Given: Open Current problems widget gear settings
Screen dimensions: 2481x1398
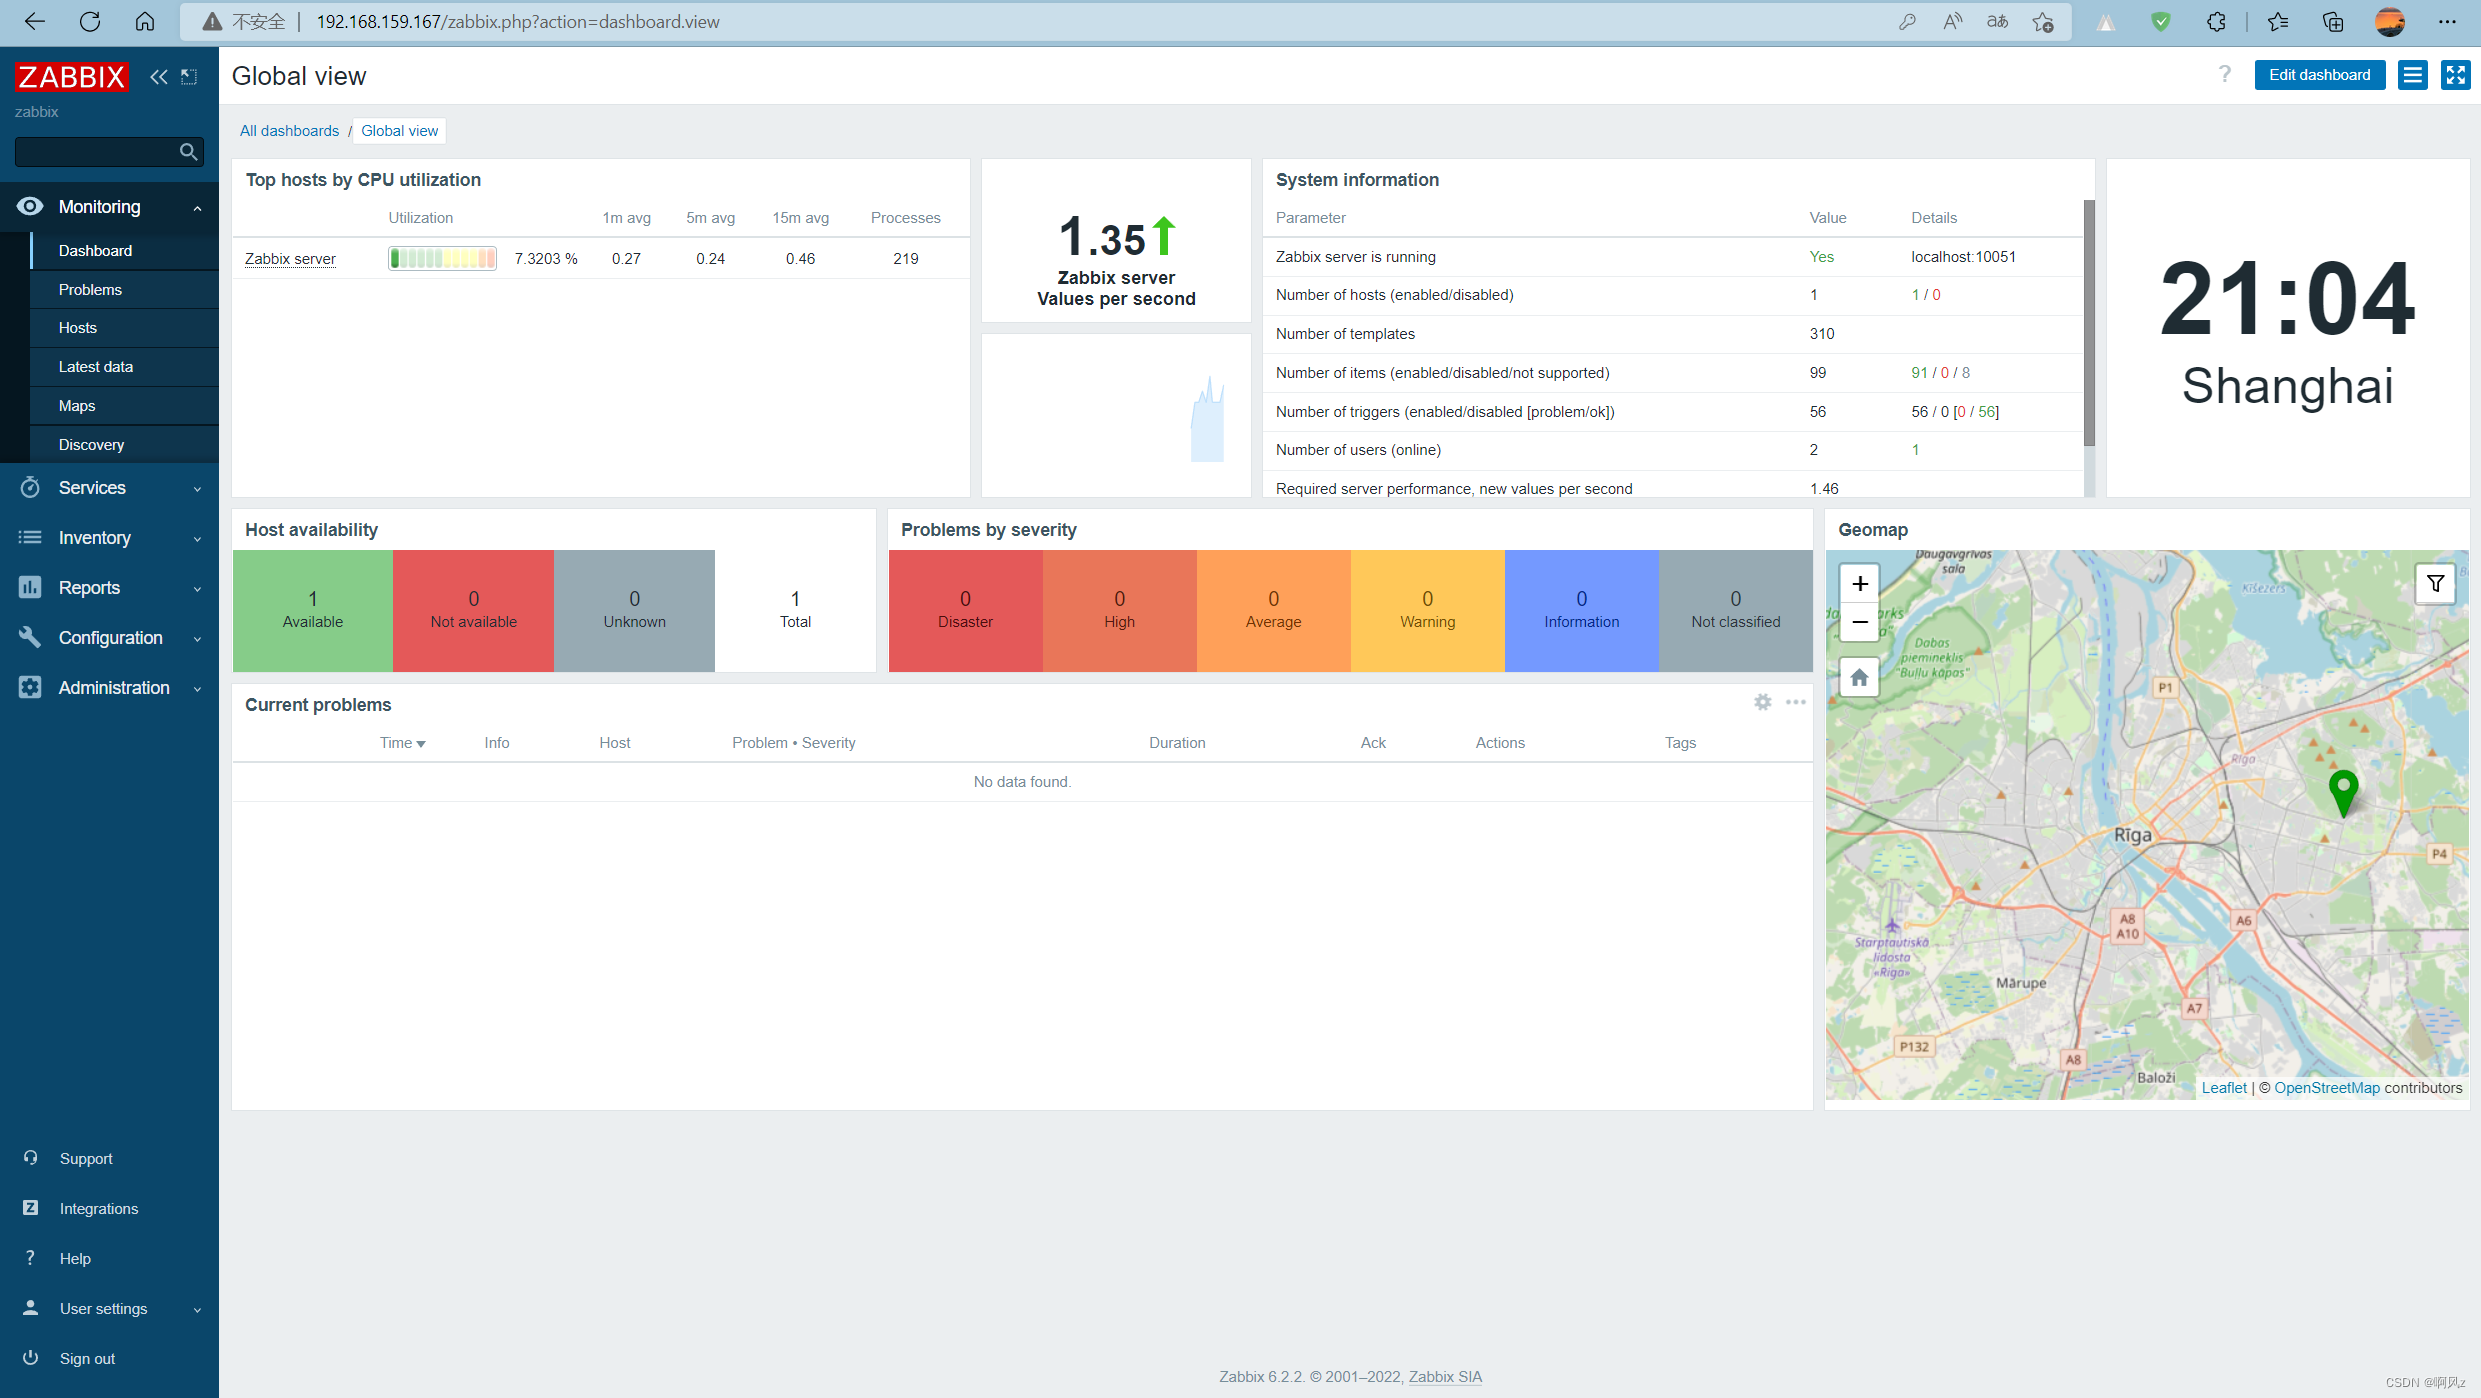Looking at the screenshot, I should click(1762, 703).
